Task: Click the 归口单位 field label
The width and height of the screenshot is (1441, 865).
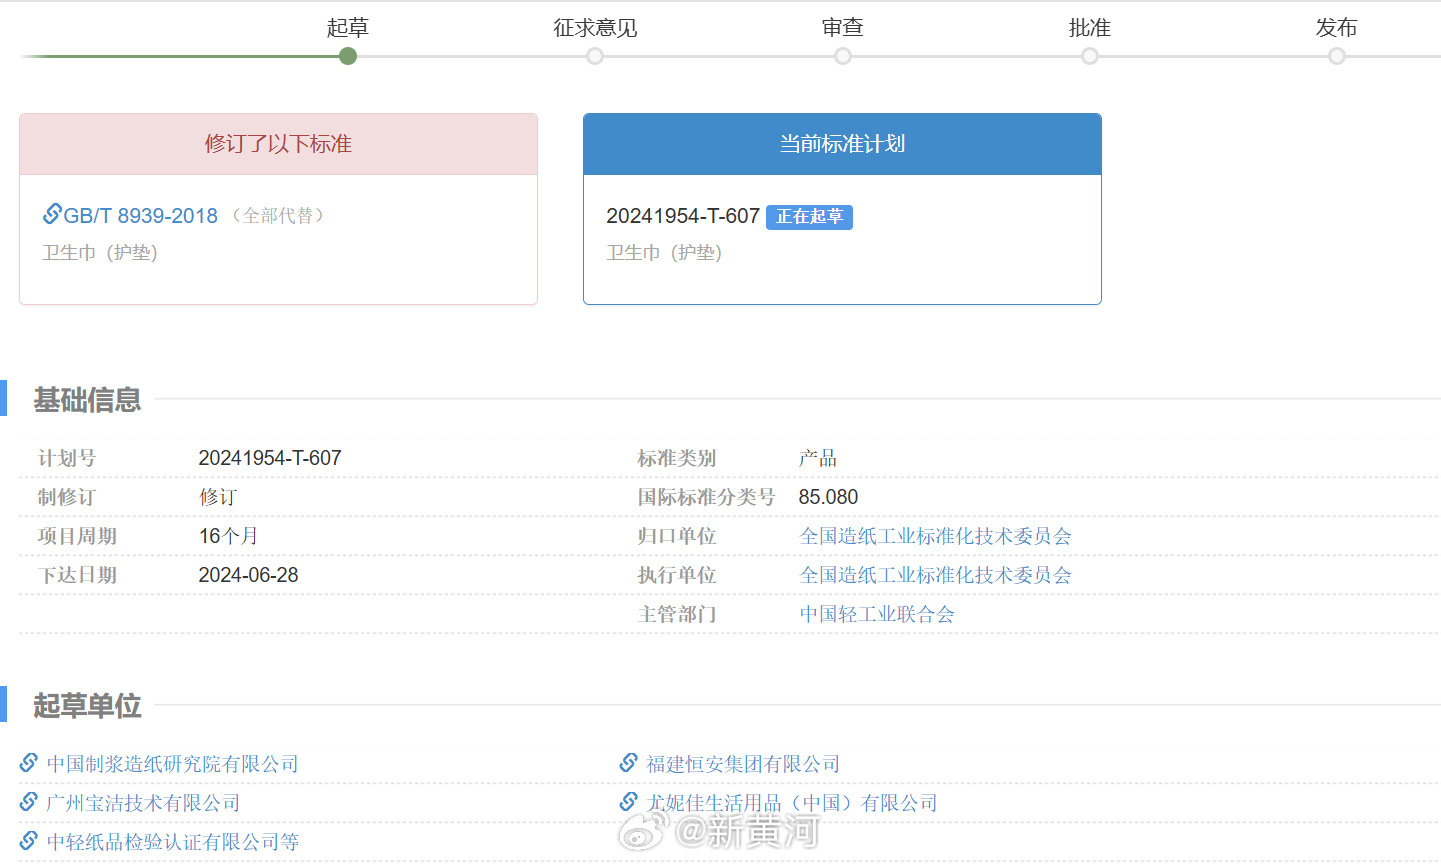Action: pyautogui.click(x=677, y=536)
